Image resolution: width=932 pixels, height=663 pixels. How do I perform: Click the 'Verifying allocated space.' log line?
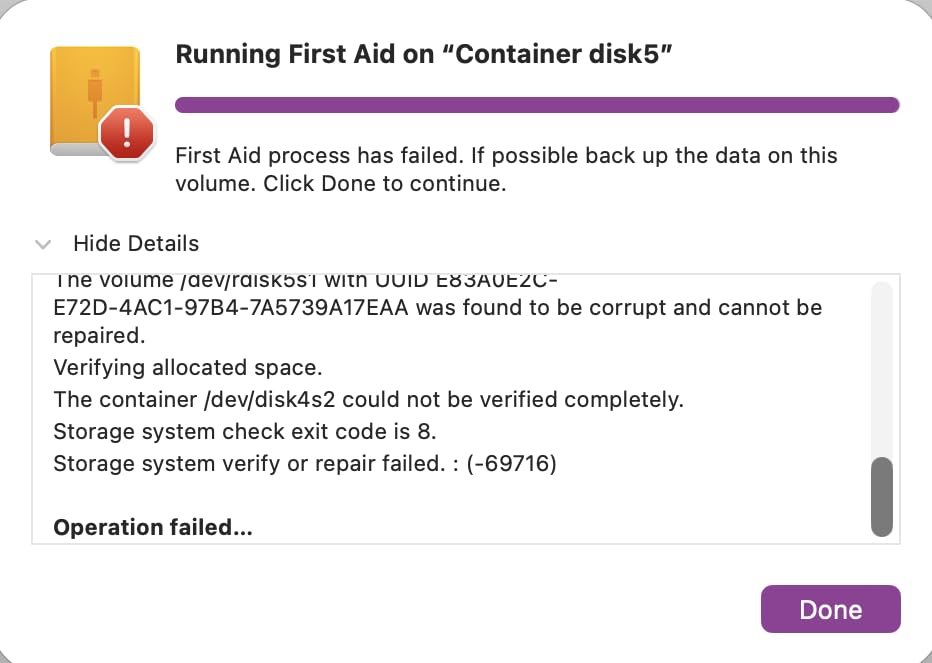[188, 367]
